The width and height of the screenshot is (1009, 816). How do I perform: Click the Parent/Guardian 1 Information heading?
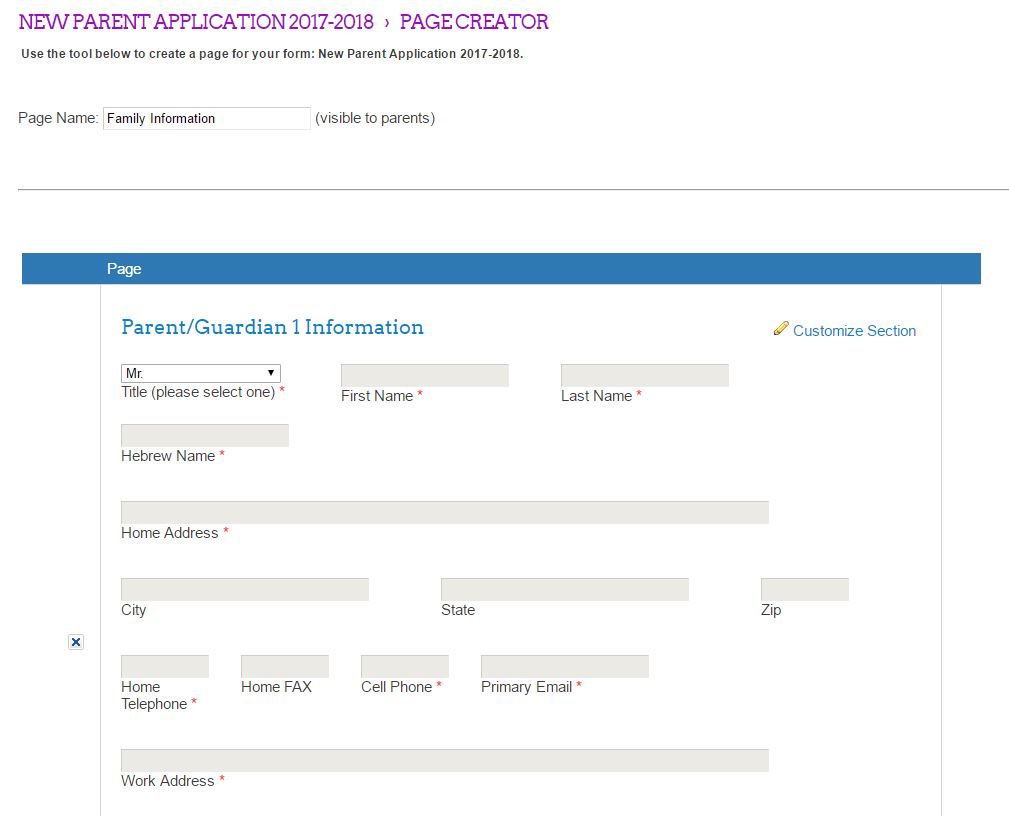pyautogui.click(x=272, y=327)
